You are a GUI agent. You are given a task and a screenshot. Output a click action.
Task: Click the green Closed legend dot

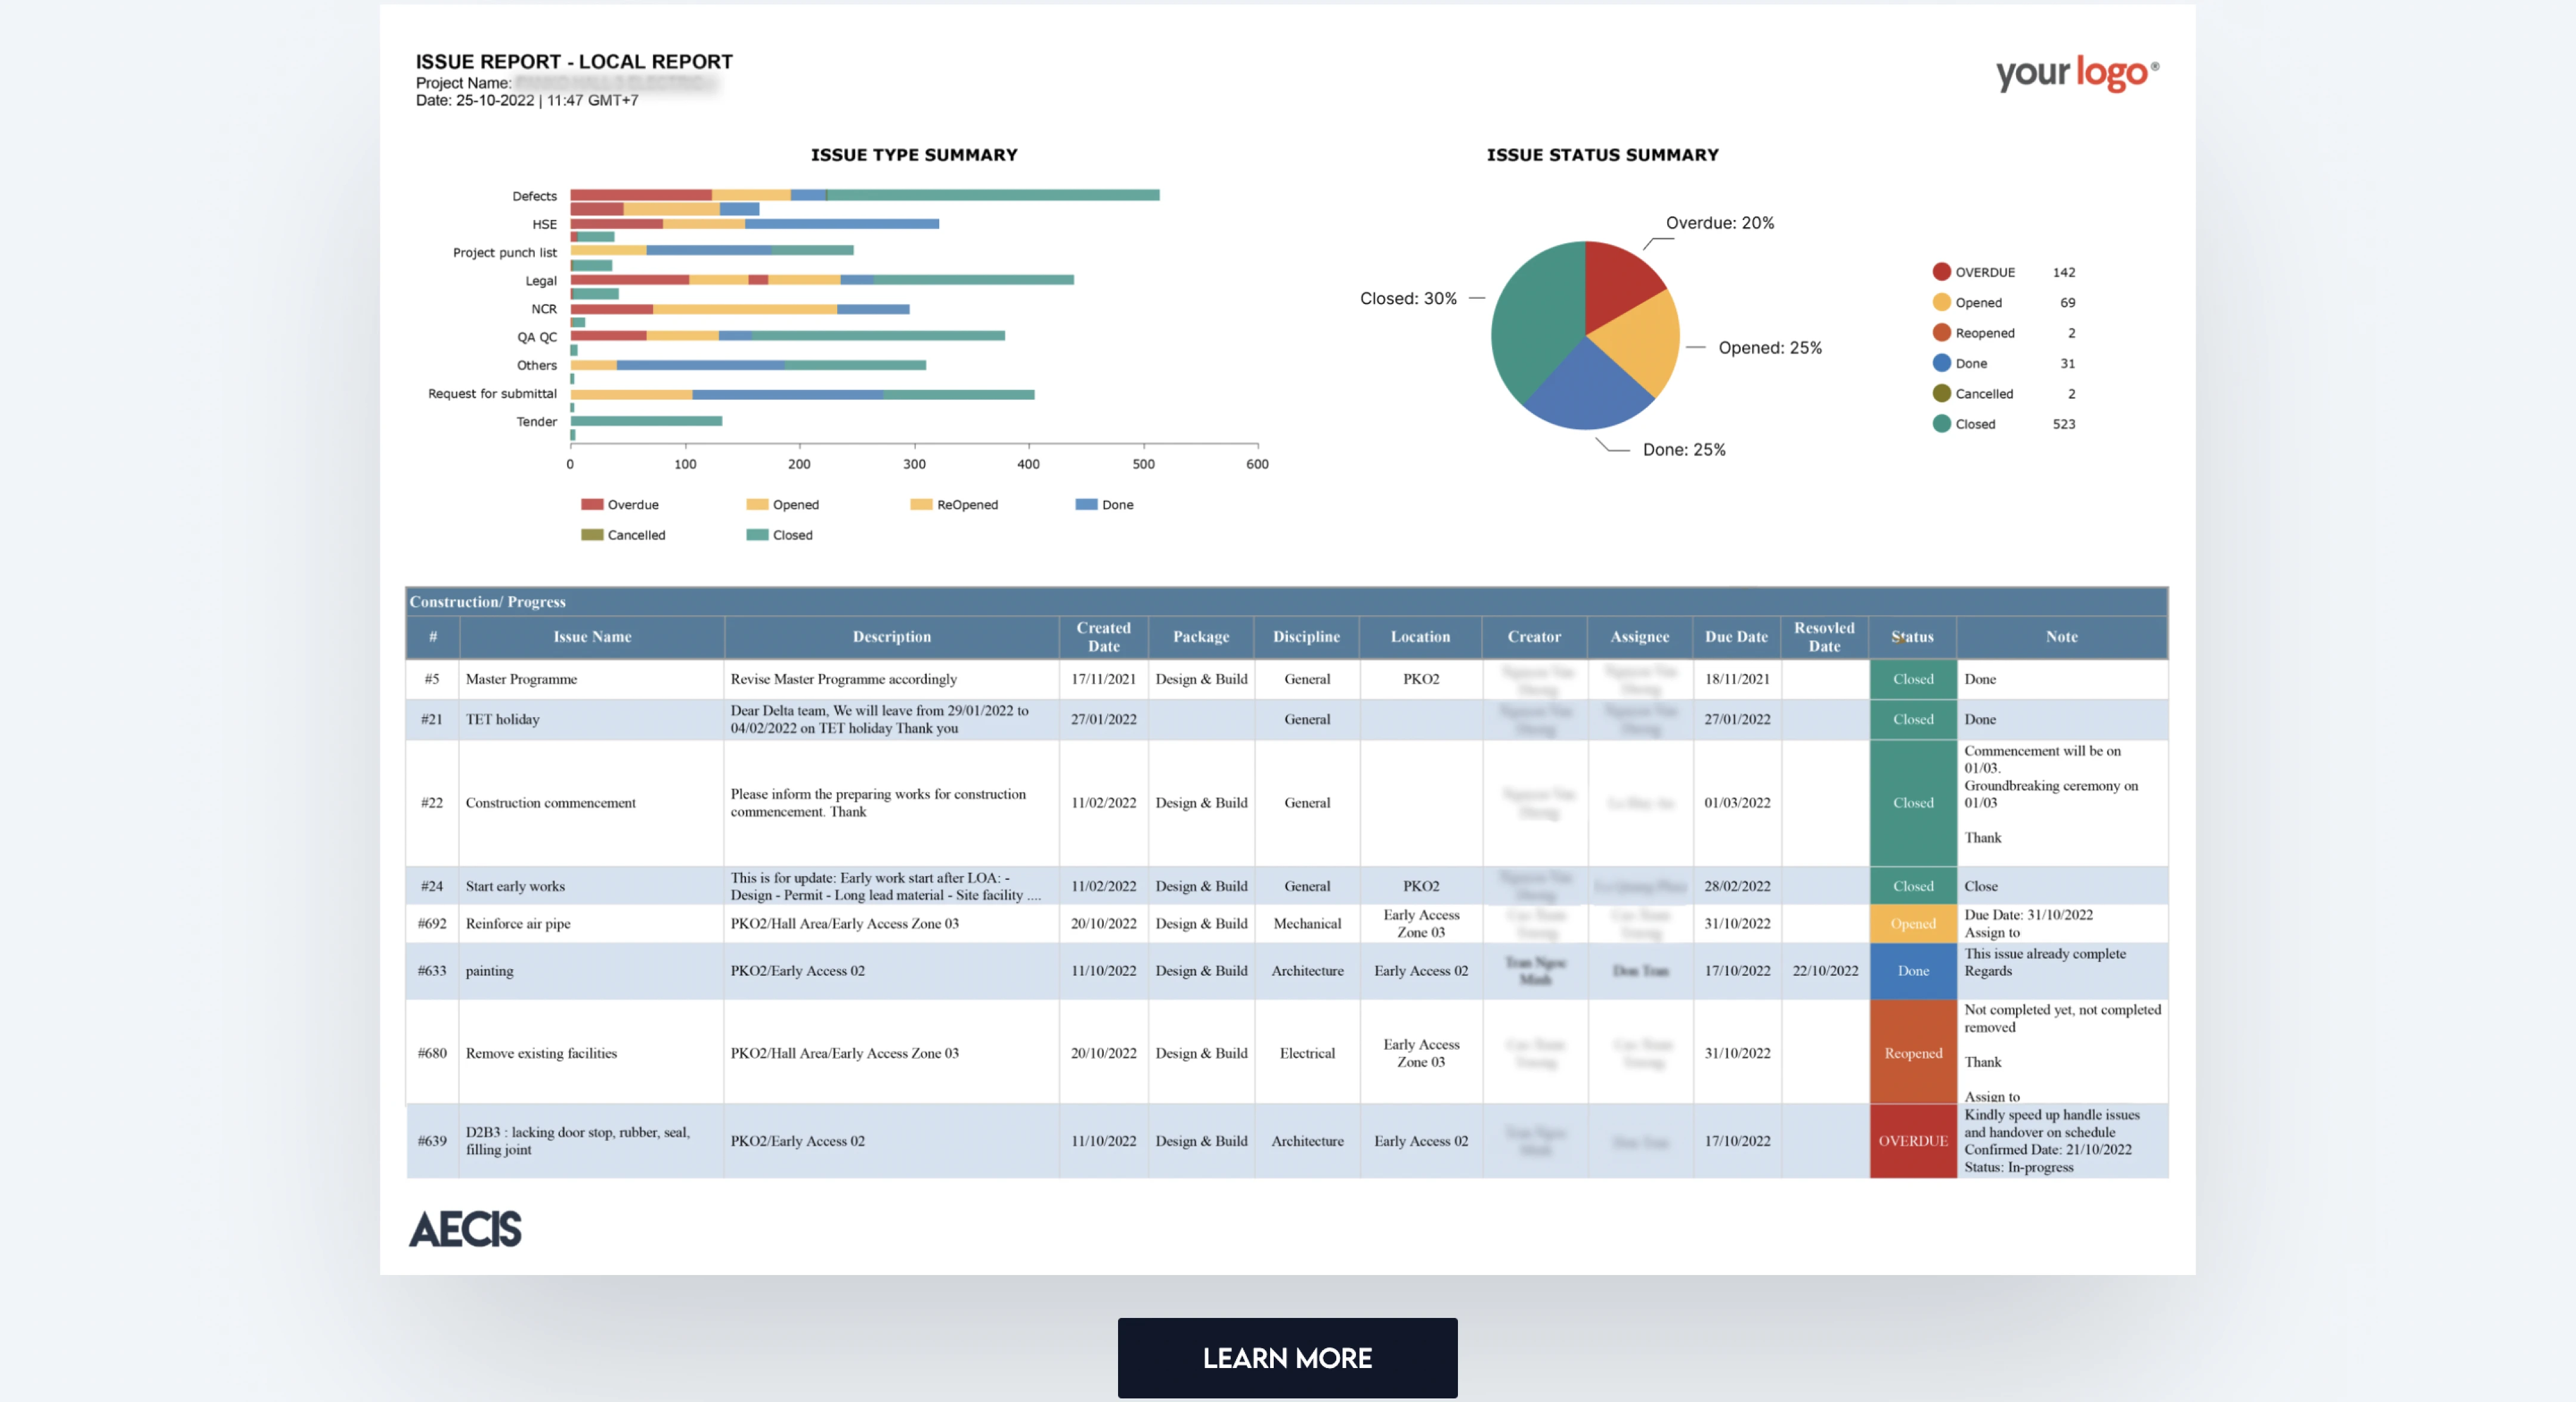click(1941, 424)
